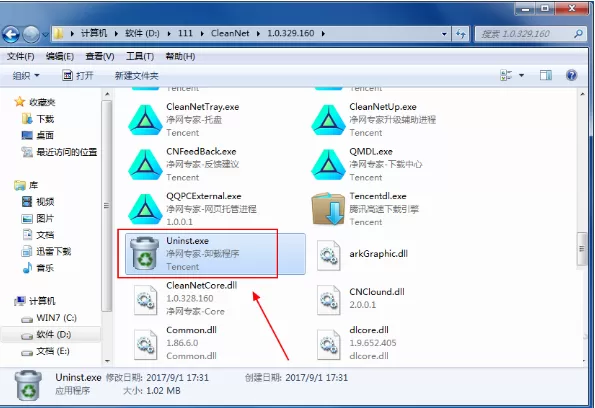Select 111 folder in the address breadcrumb
The height and width of the screenshot is (408, 595).
pyautogui.click(x=185, y=33)
